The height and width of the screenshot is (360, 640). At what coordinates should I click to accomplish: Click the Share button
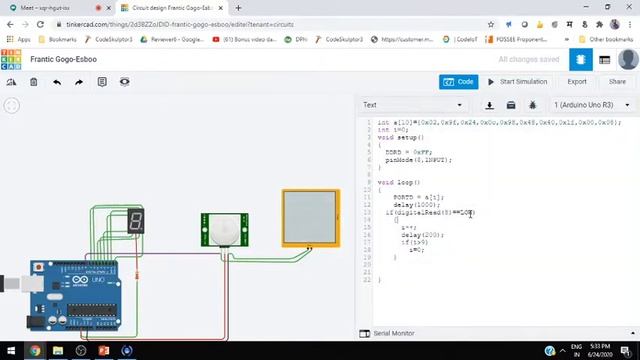pos(617,82)
